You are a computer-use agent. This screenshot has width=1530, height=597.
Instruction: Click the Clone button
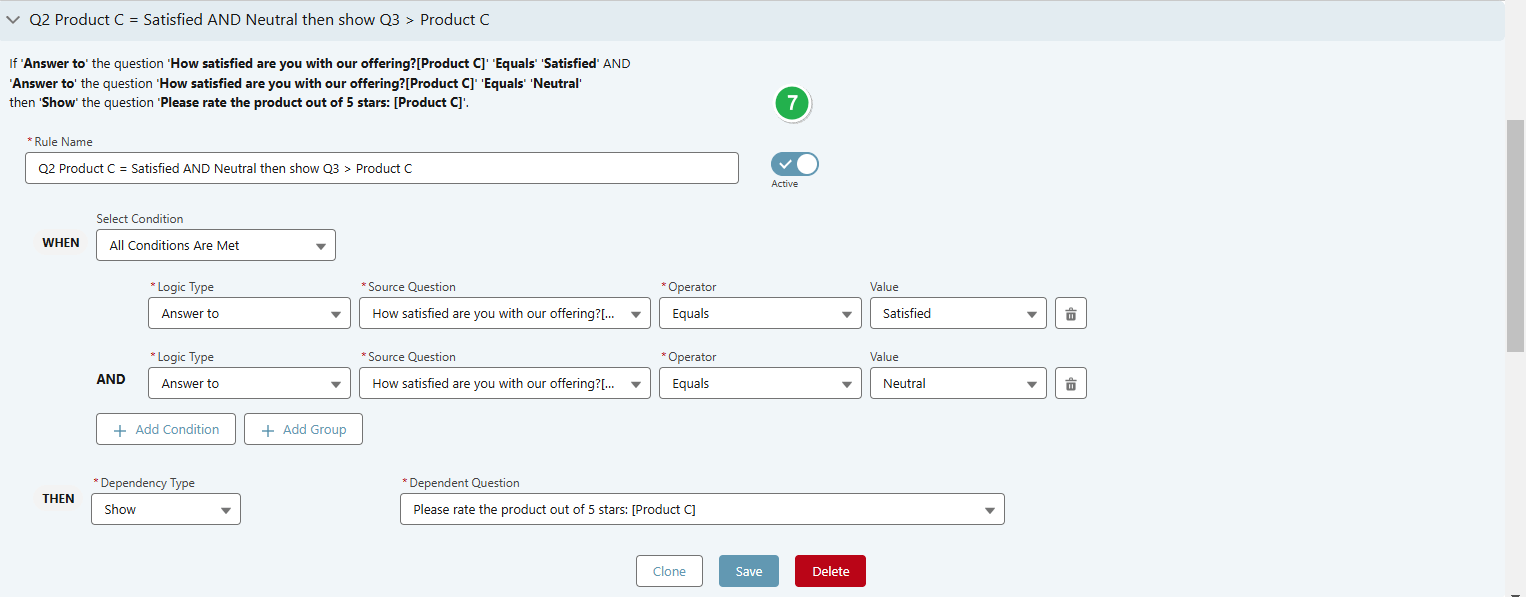click(669, 571)
